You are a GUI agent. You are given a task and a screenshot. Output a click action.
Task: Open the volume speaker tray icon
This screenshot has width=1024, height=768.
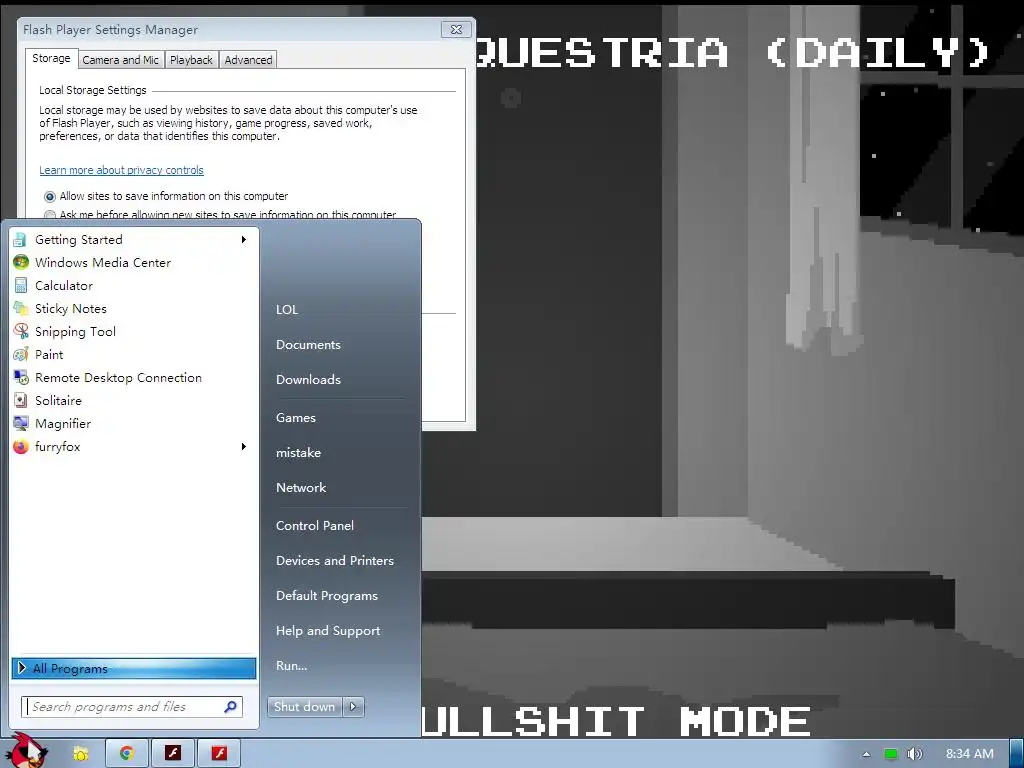914,754
